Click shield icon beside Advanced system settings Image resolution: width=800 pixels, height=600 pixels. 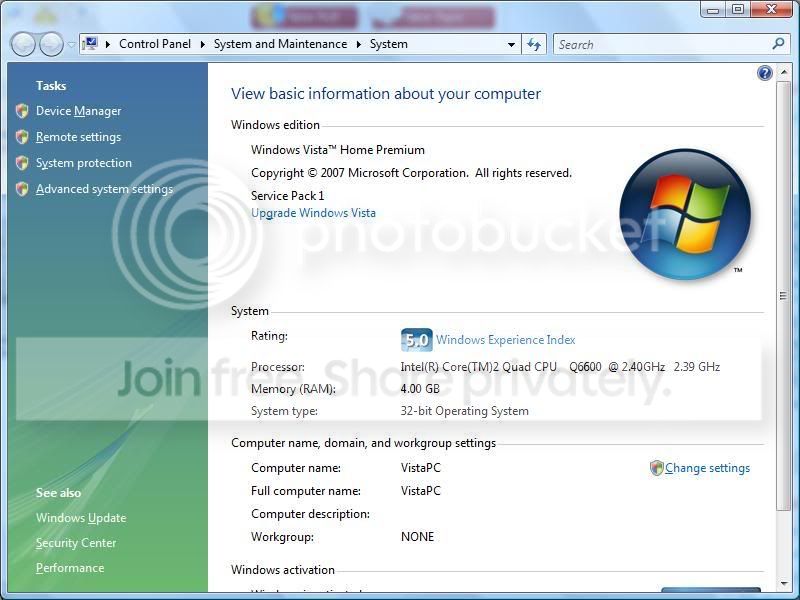22,189
